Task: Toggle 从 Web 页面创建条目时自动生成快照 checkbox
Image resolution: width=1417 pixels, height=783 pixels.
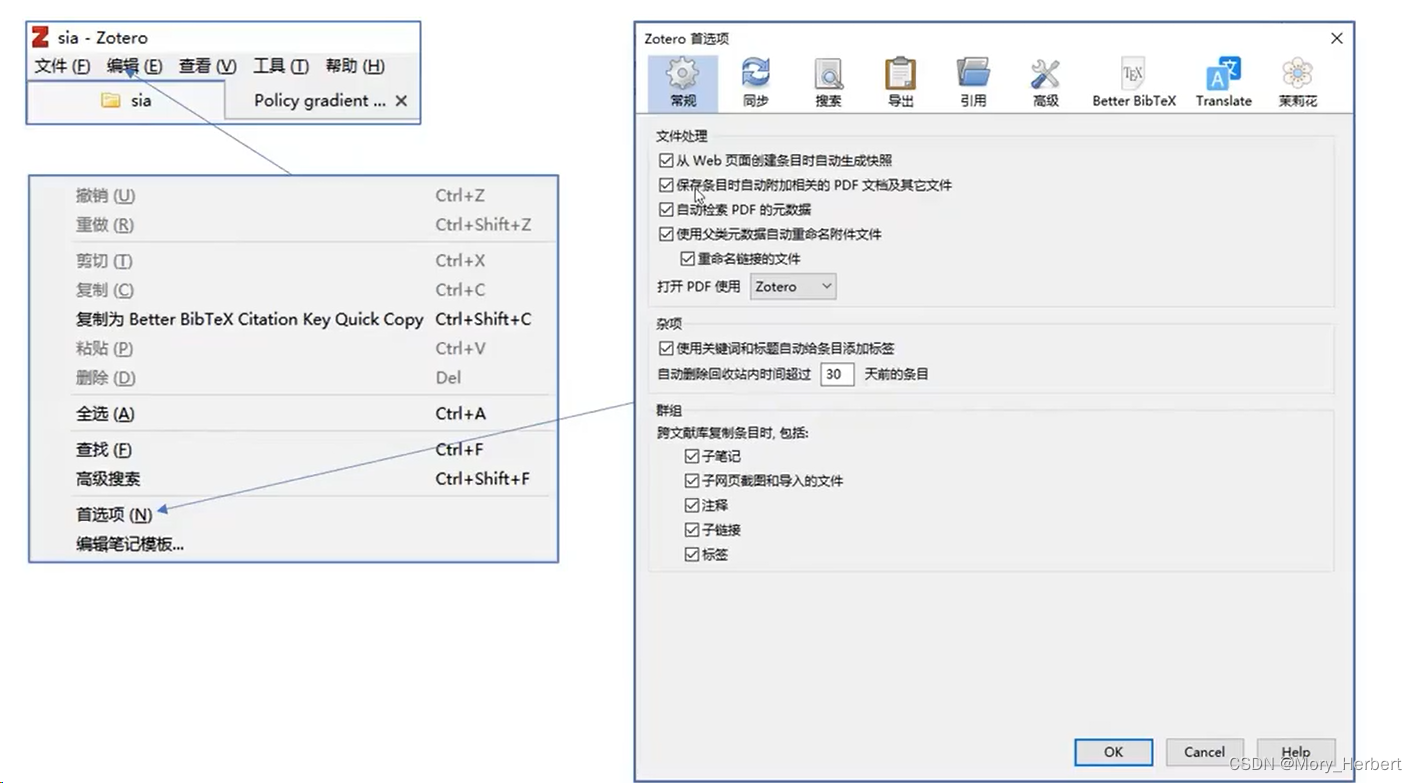Action: point(666,160)
